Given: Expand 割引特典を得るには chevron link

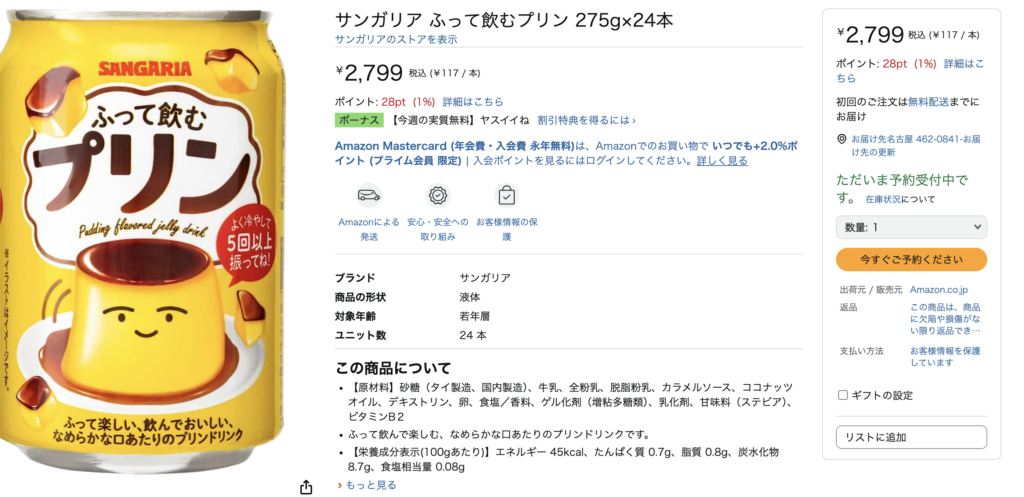Looking at the screenshot, I should point(586,120).
